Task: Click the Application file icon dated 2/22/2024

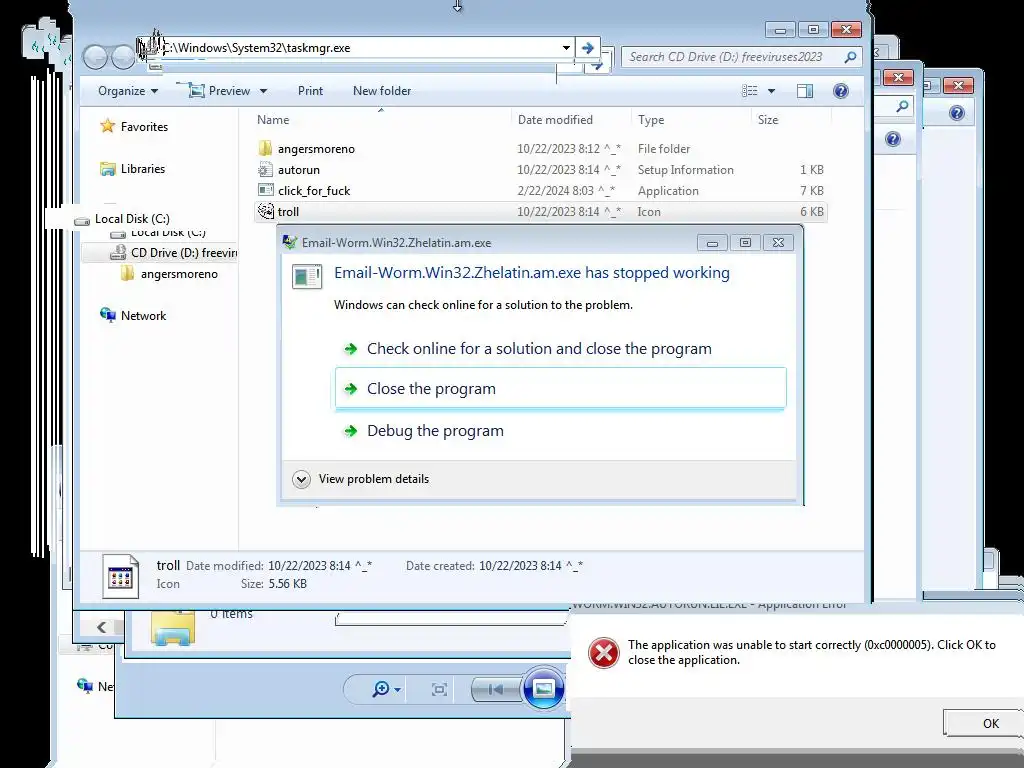Action: point(265,190)
